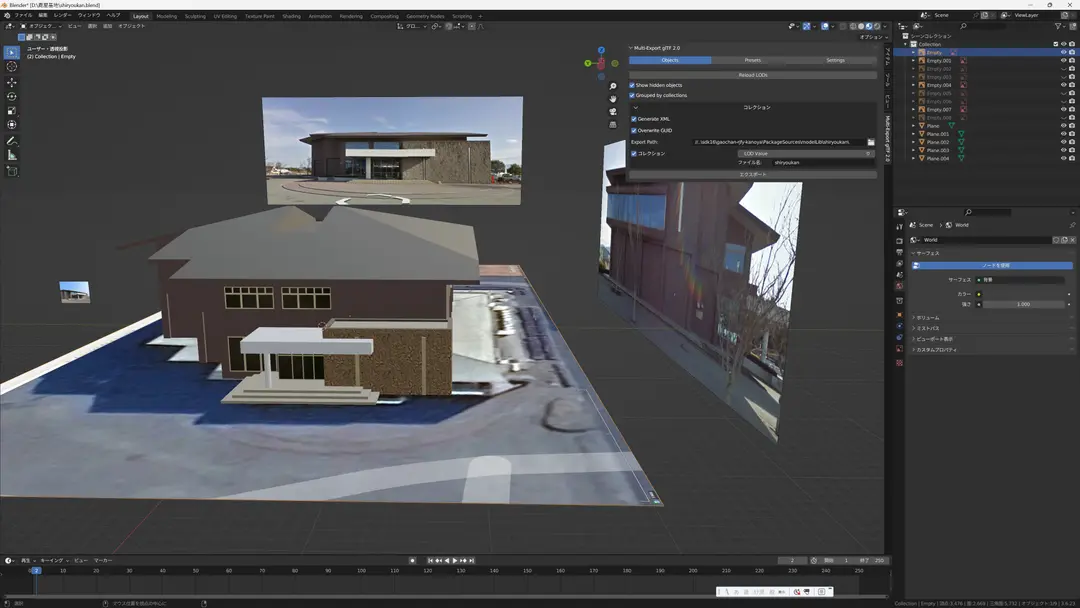
Task: Show Empty.002 with its hidden-eye icon
Action: pos(1063,69)
